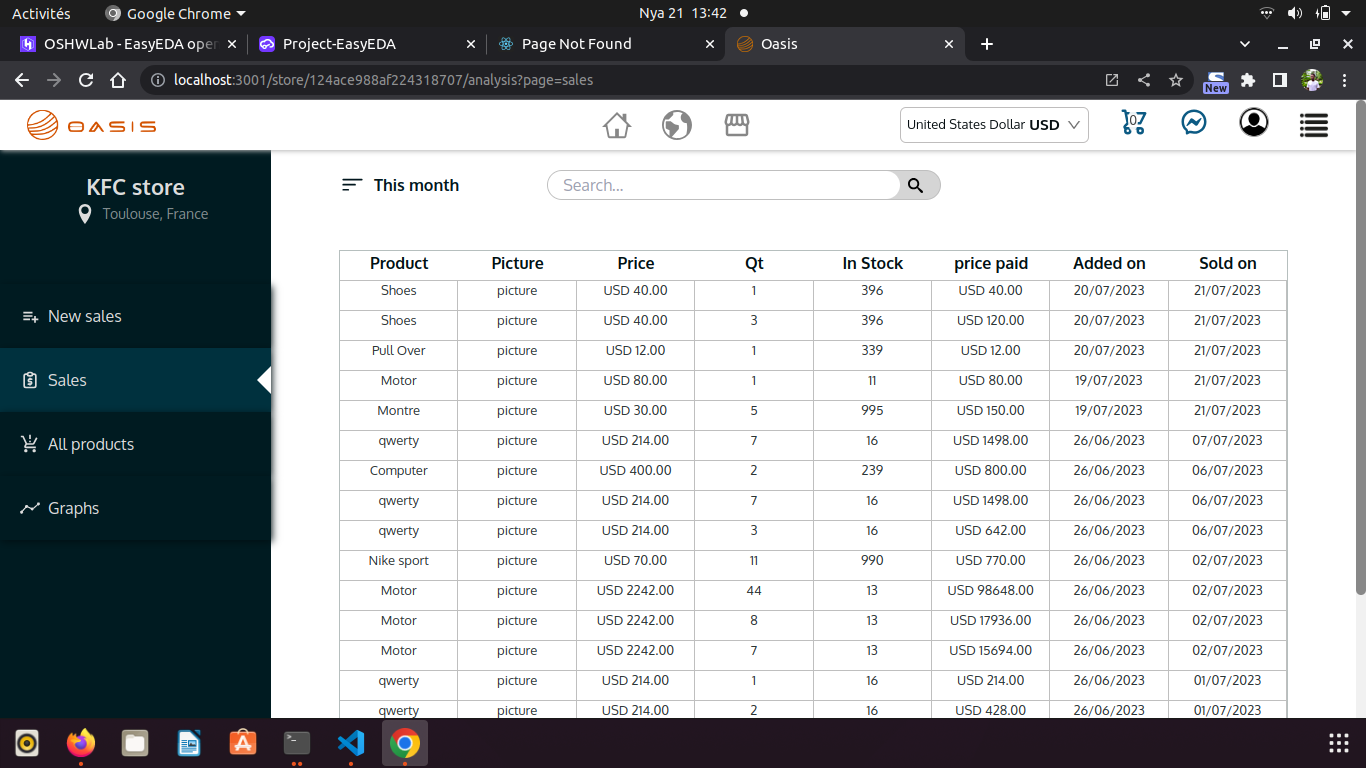The height and width of the screenshot is (768, 1366).
Task: Click the In Stock column header
Action: pyautogui.click(x=873, y=264)
